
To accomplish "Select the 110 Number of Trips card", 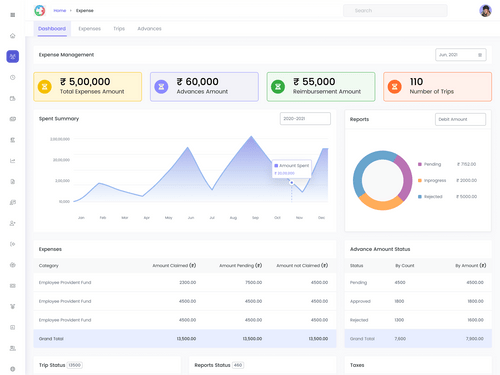I will click(438, 87).
